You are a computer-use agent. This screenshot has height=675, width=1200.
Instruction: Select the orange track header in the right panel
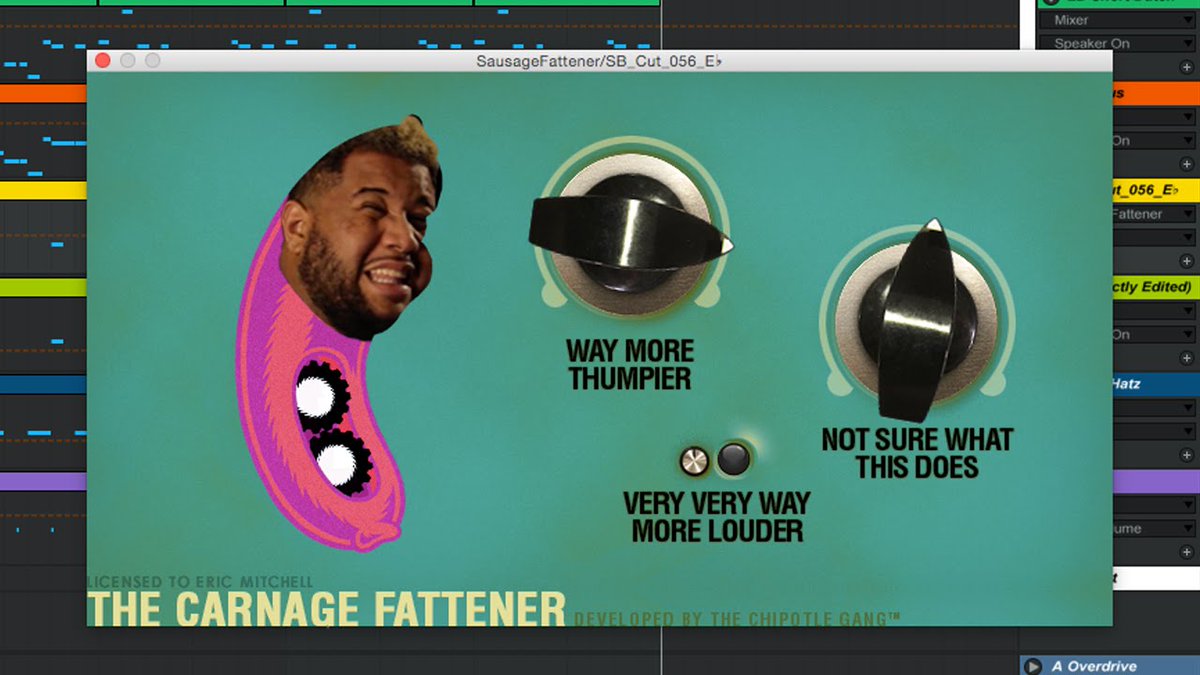(x=1156, y=93)
